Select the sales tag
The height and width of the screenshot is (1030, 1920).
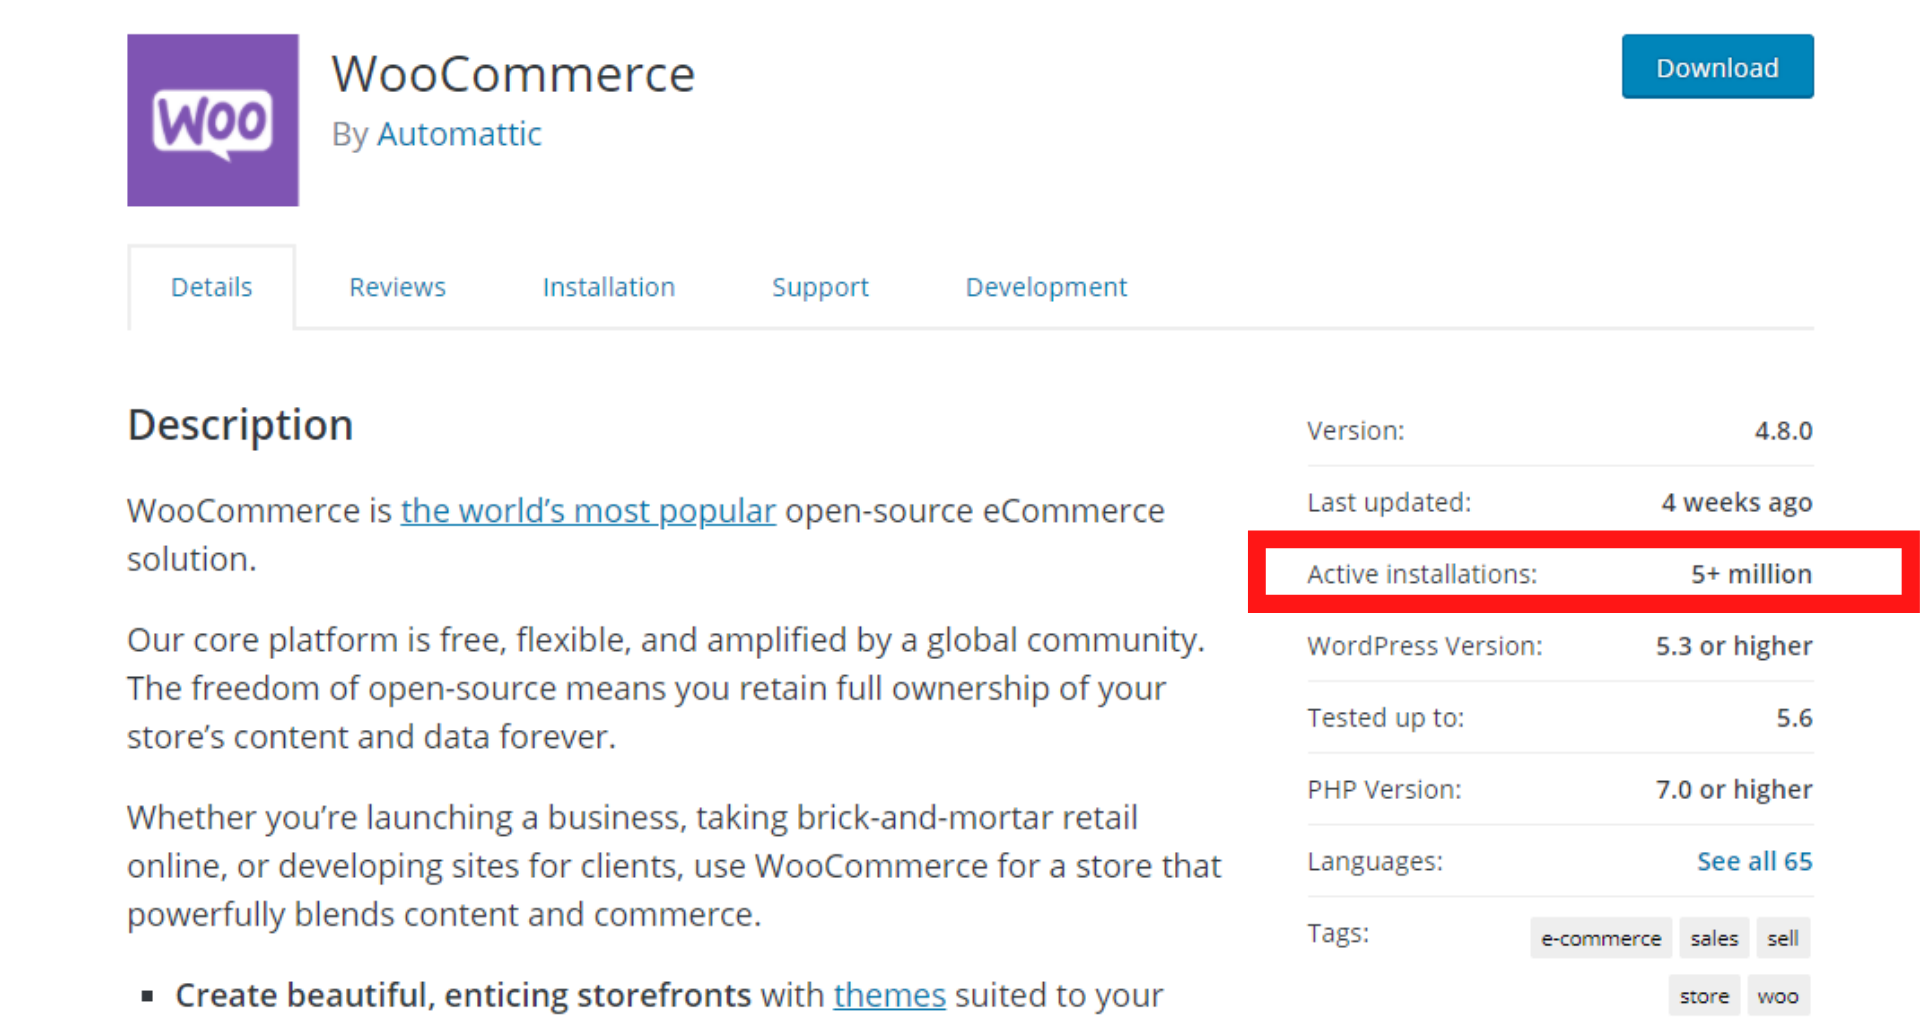[x=1714, y=938]
